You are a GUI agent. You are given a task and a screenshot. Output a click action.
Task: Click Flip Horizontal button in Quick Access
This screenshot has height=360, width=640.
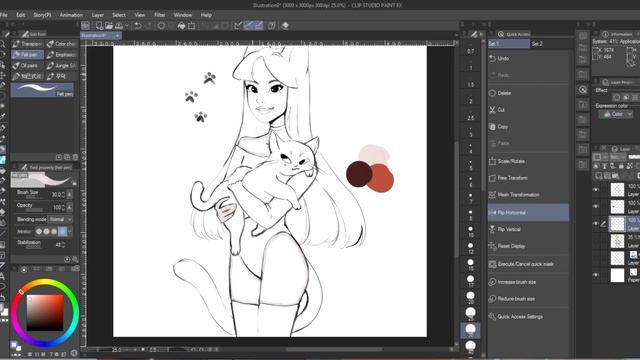[x=528, y=213]
